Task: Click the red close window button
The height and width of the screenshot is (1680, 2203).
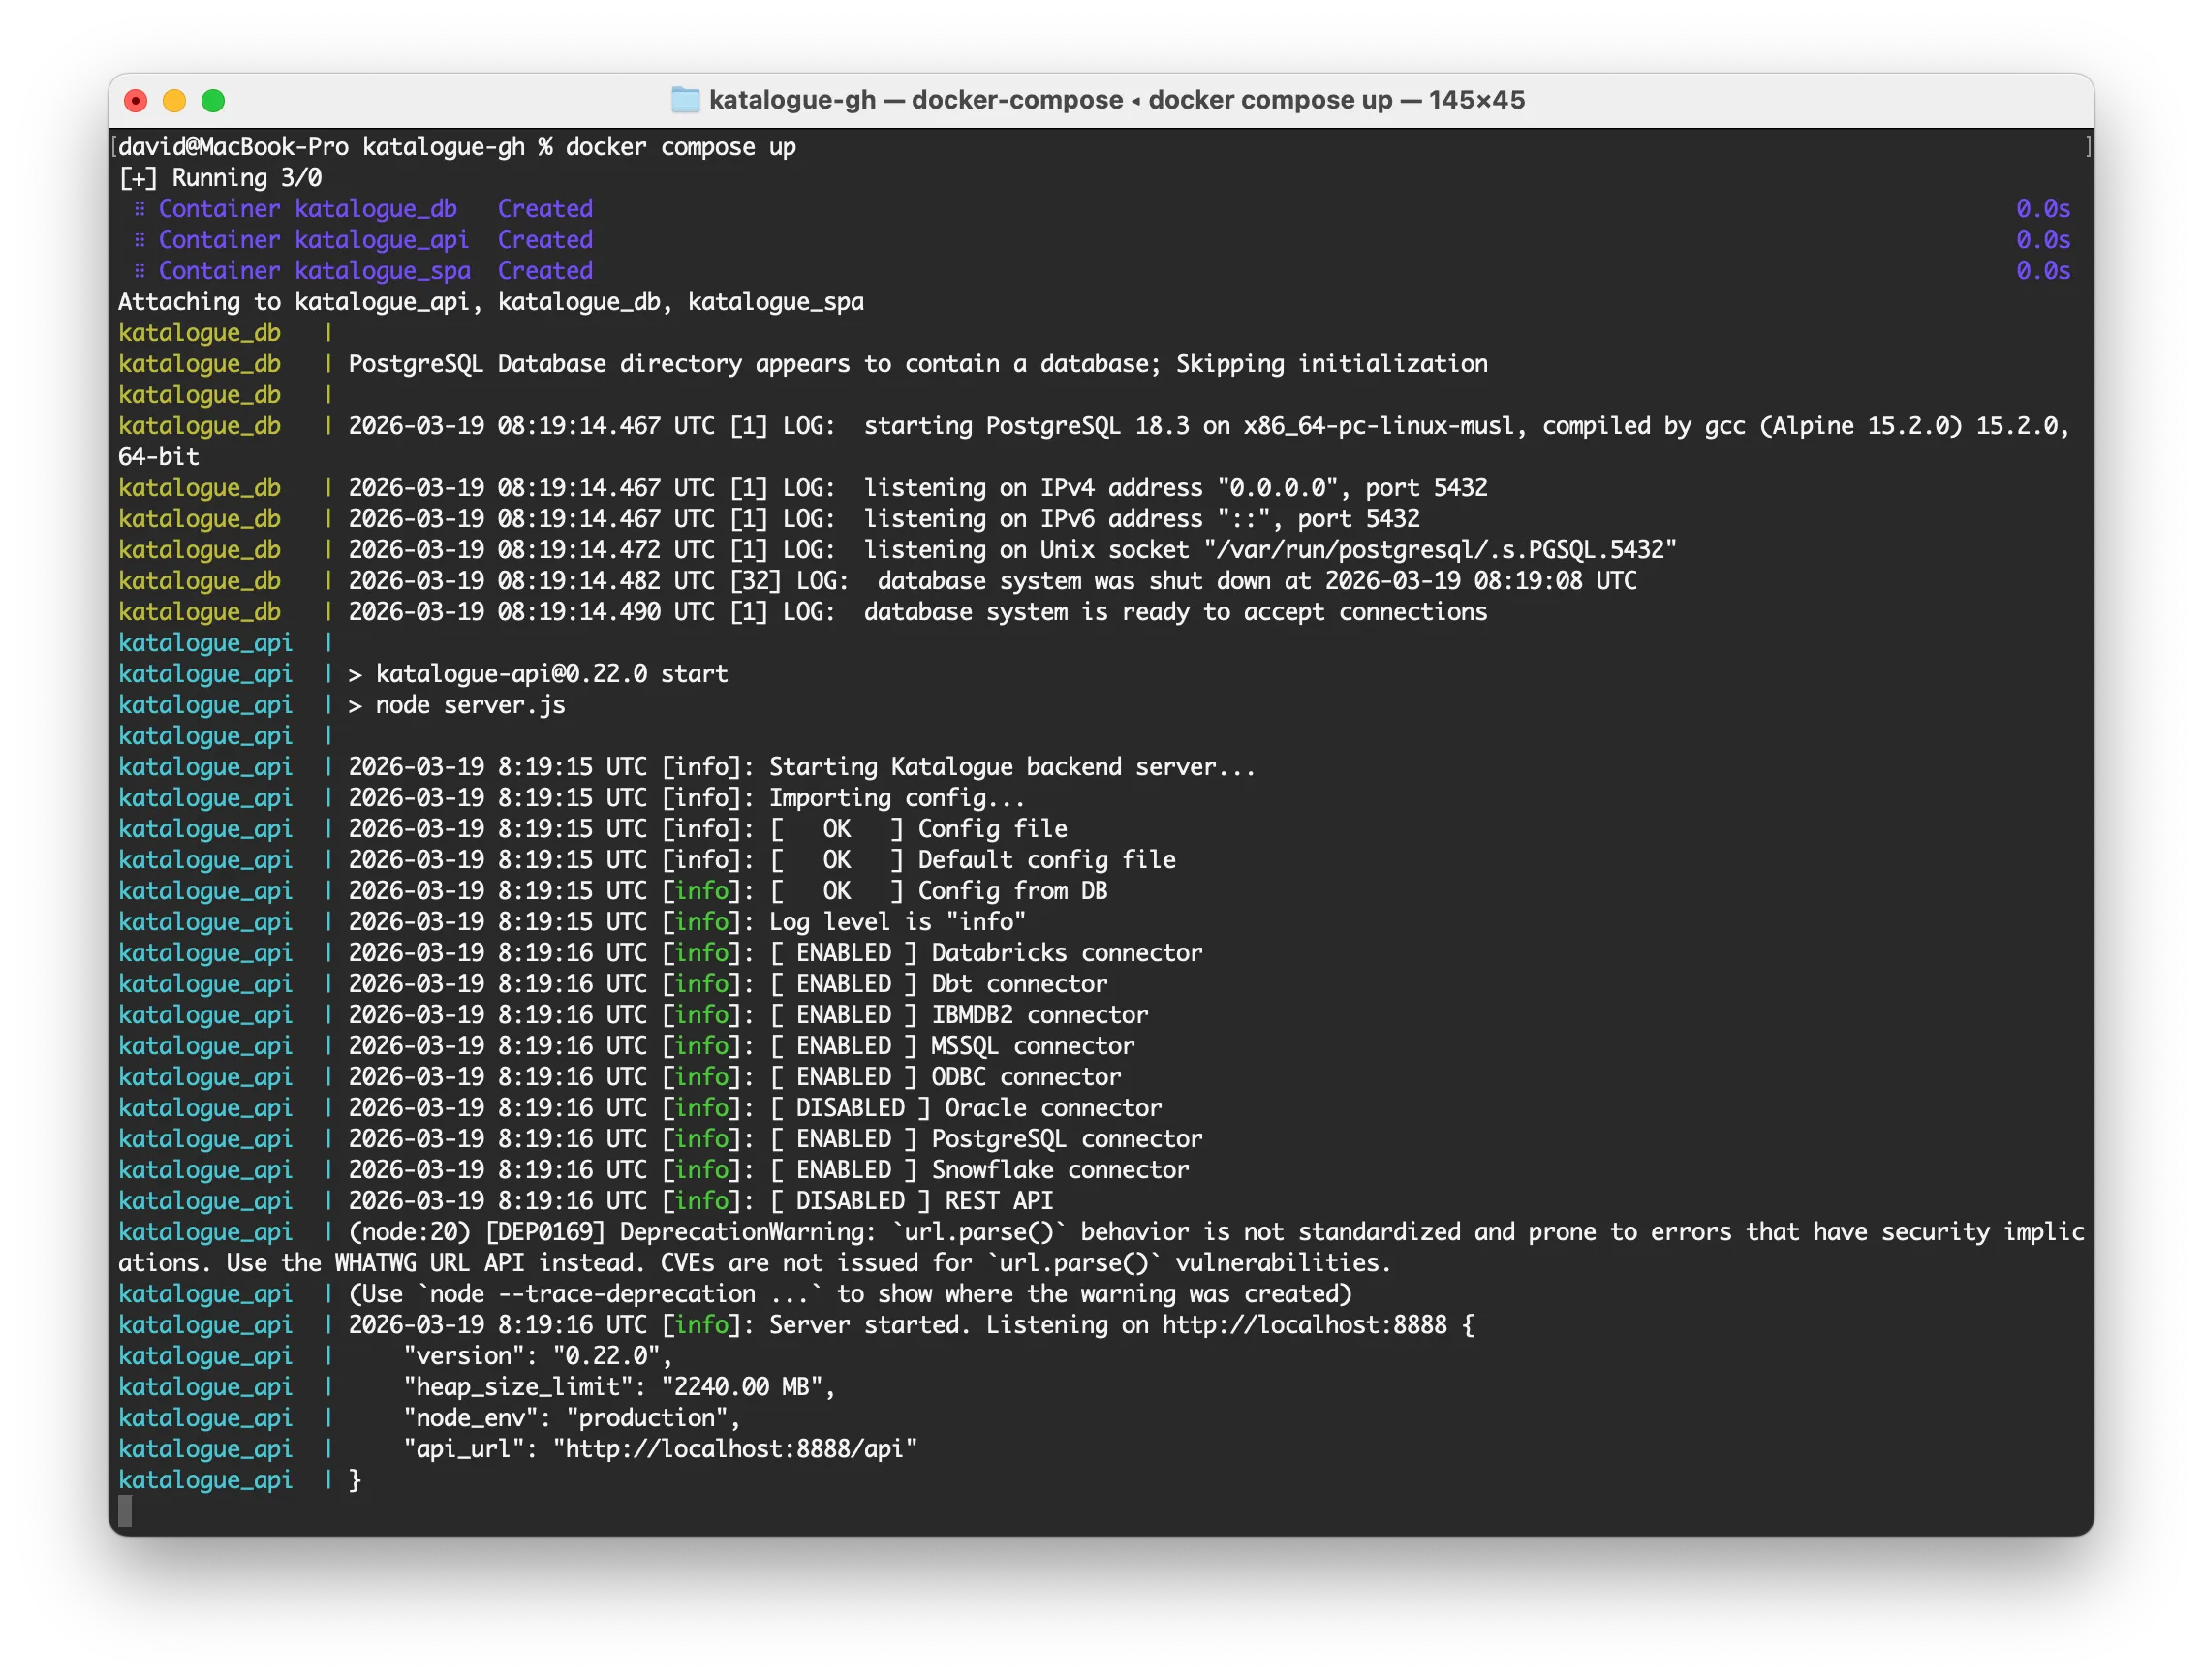Action: point(136,100)
